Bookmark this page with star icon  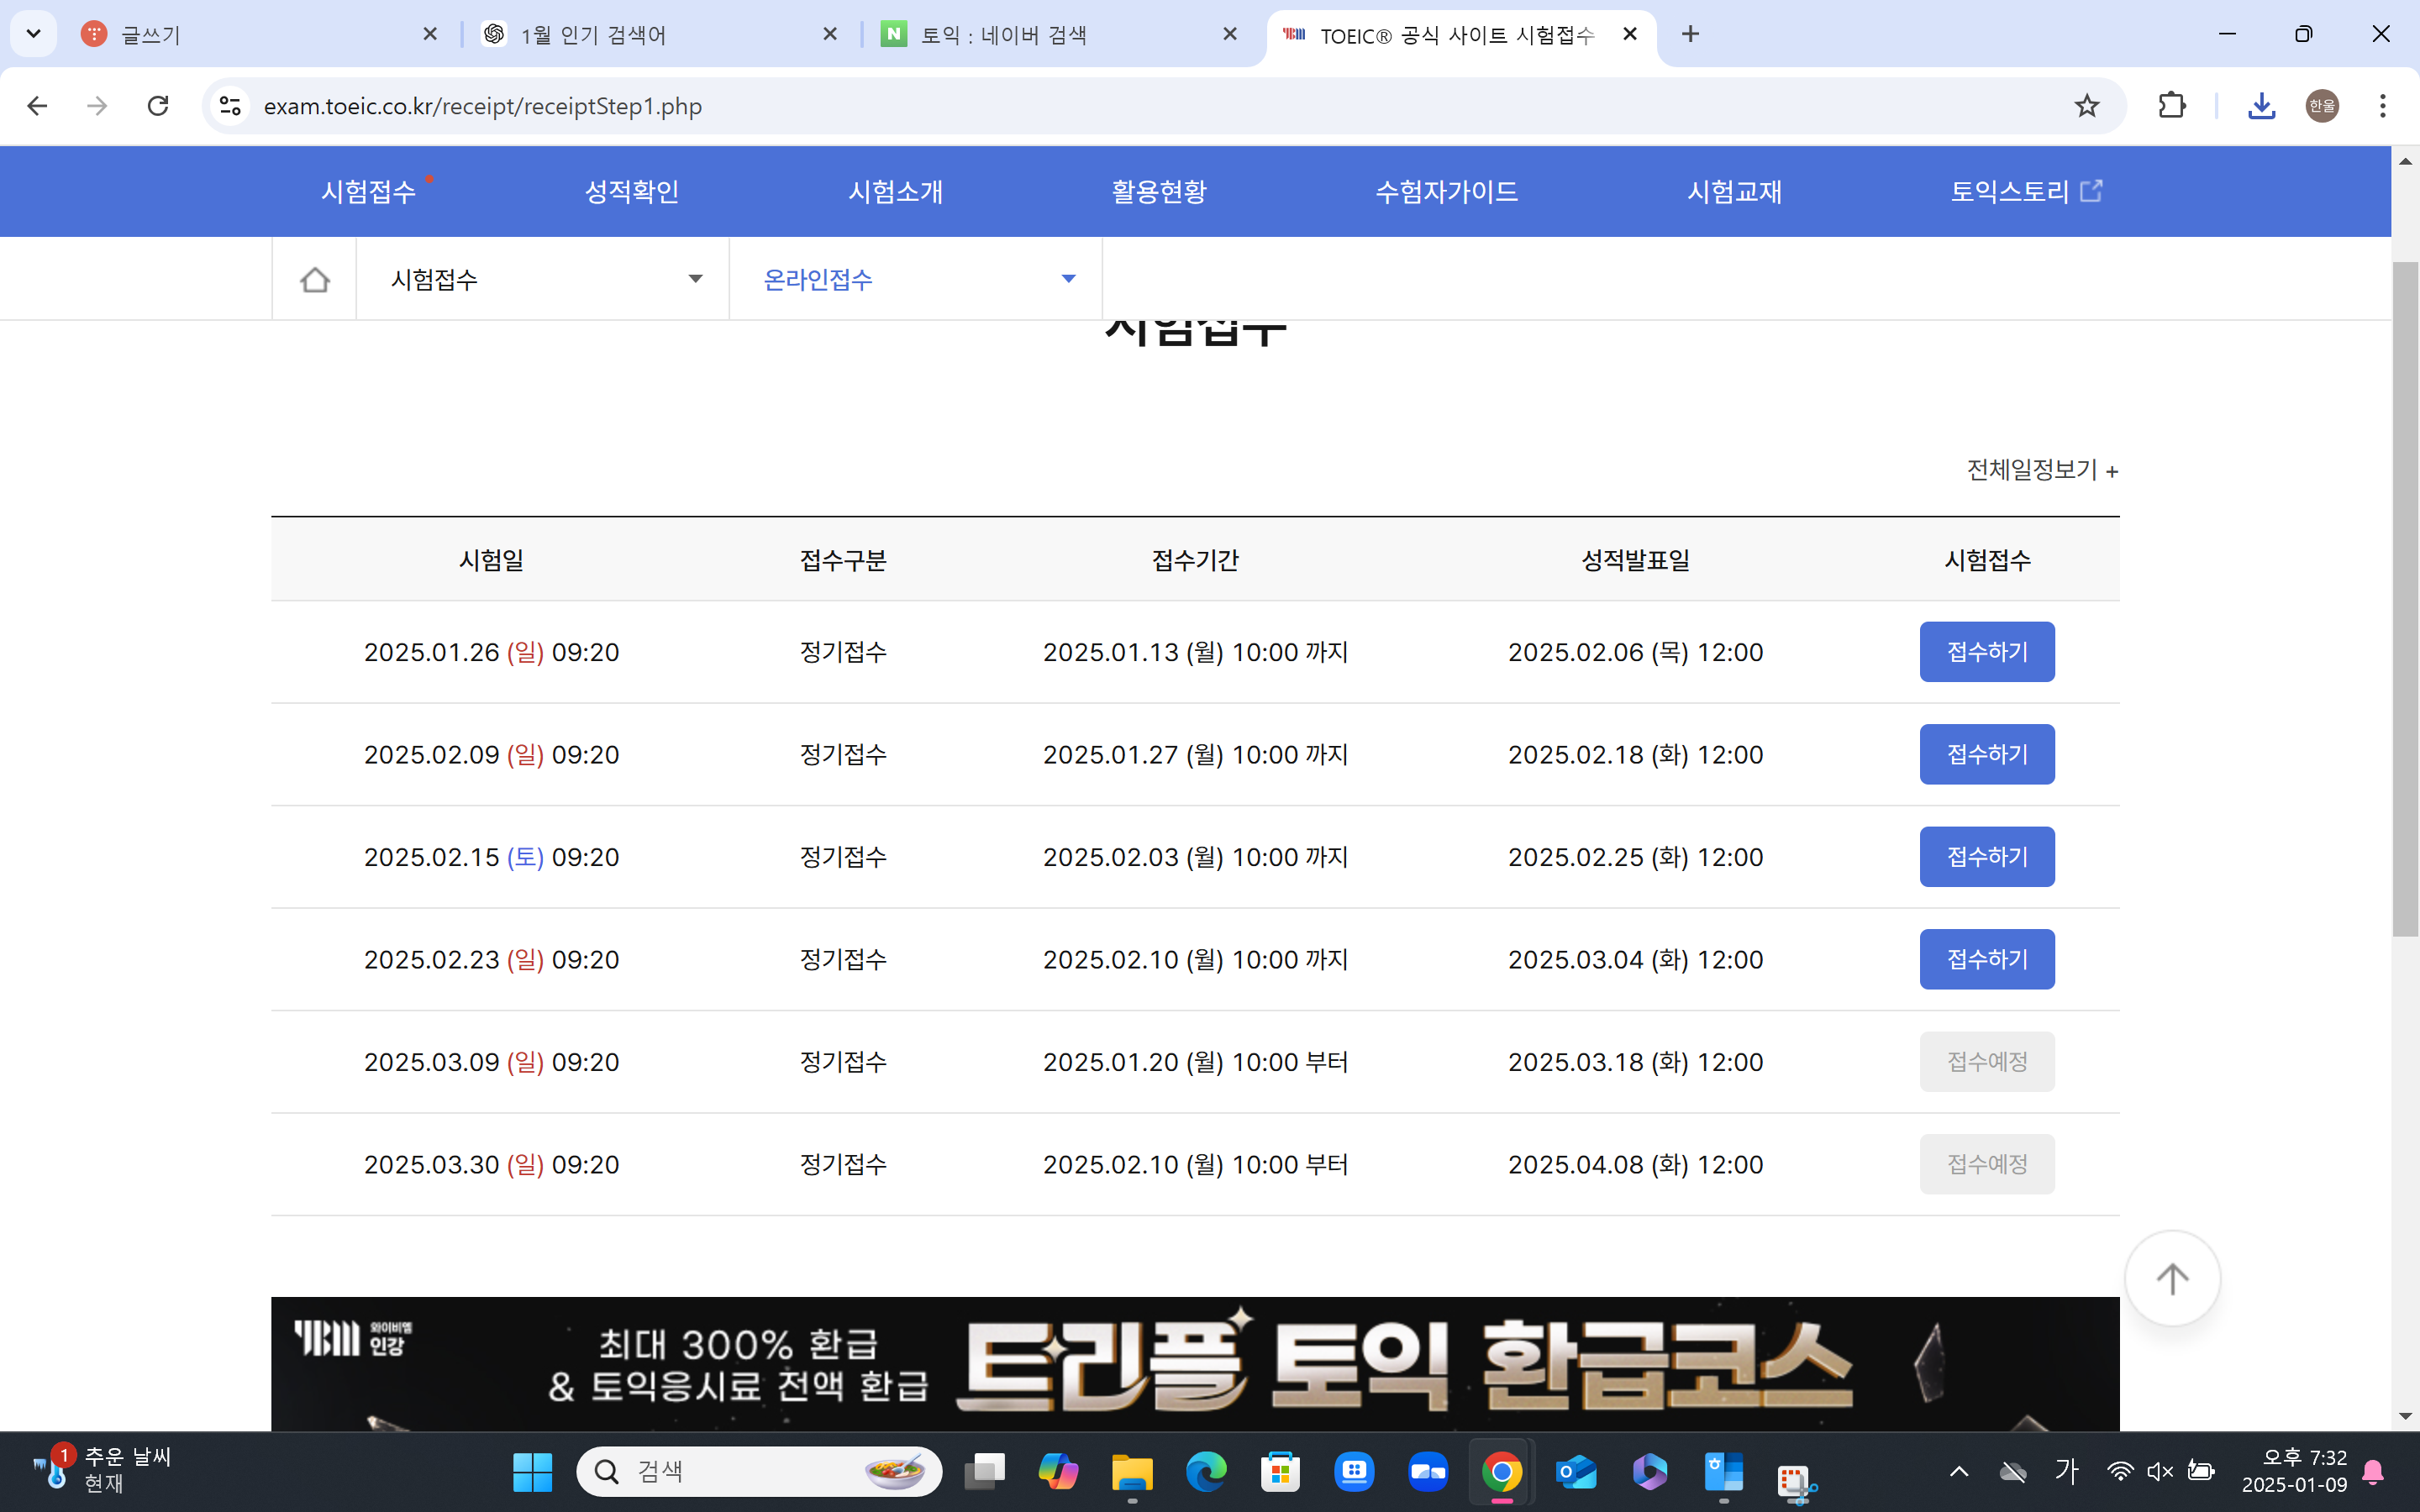2086,106
